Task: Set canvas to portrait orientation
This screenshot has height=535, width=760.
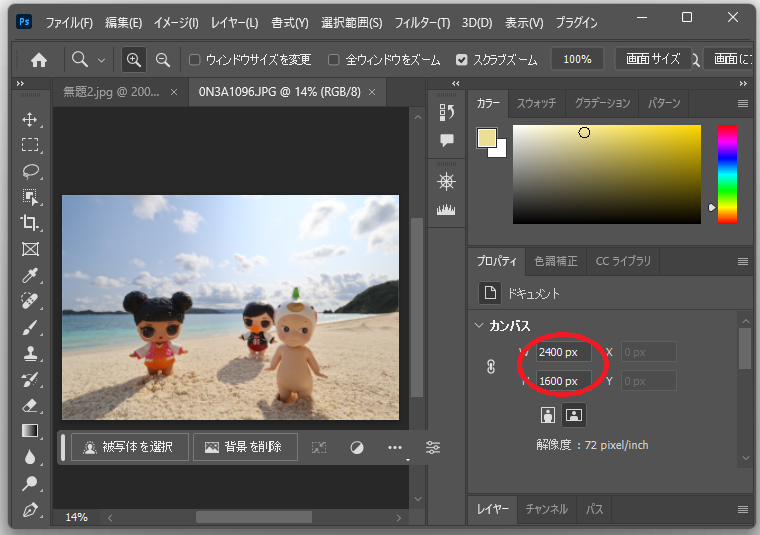Action: [x=548, y=415]
